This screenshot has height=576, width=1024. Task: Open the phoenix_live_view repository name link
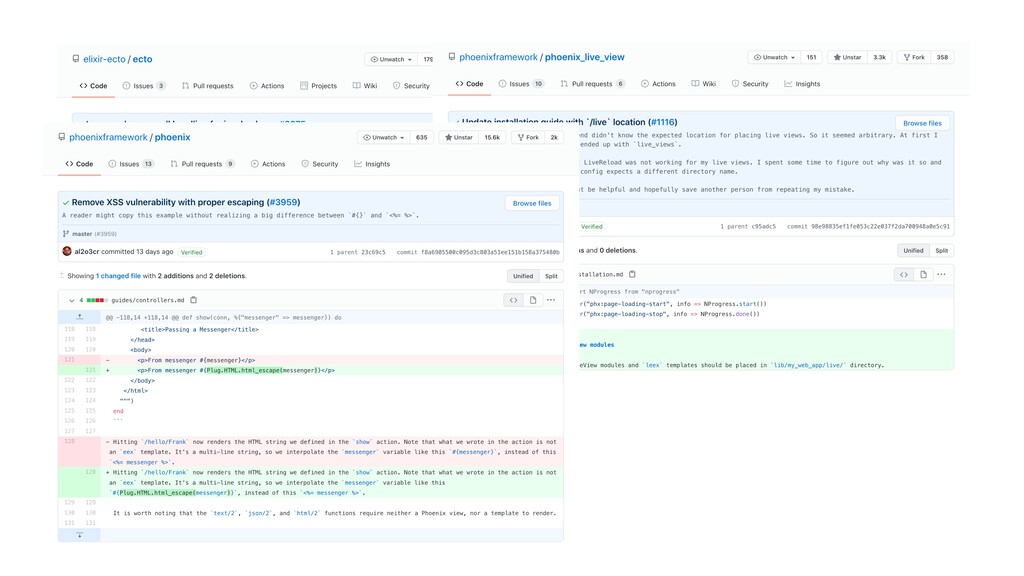[584, 57]
